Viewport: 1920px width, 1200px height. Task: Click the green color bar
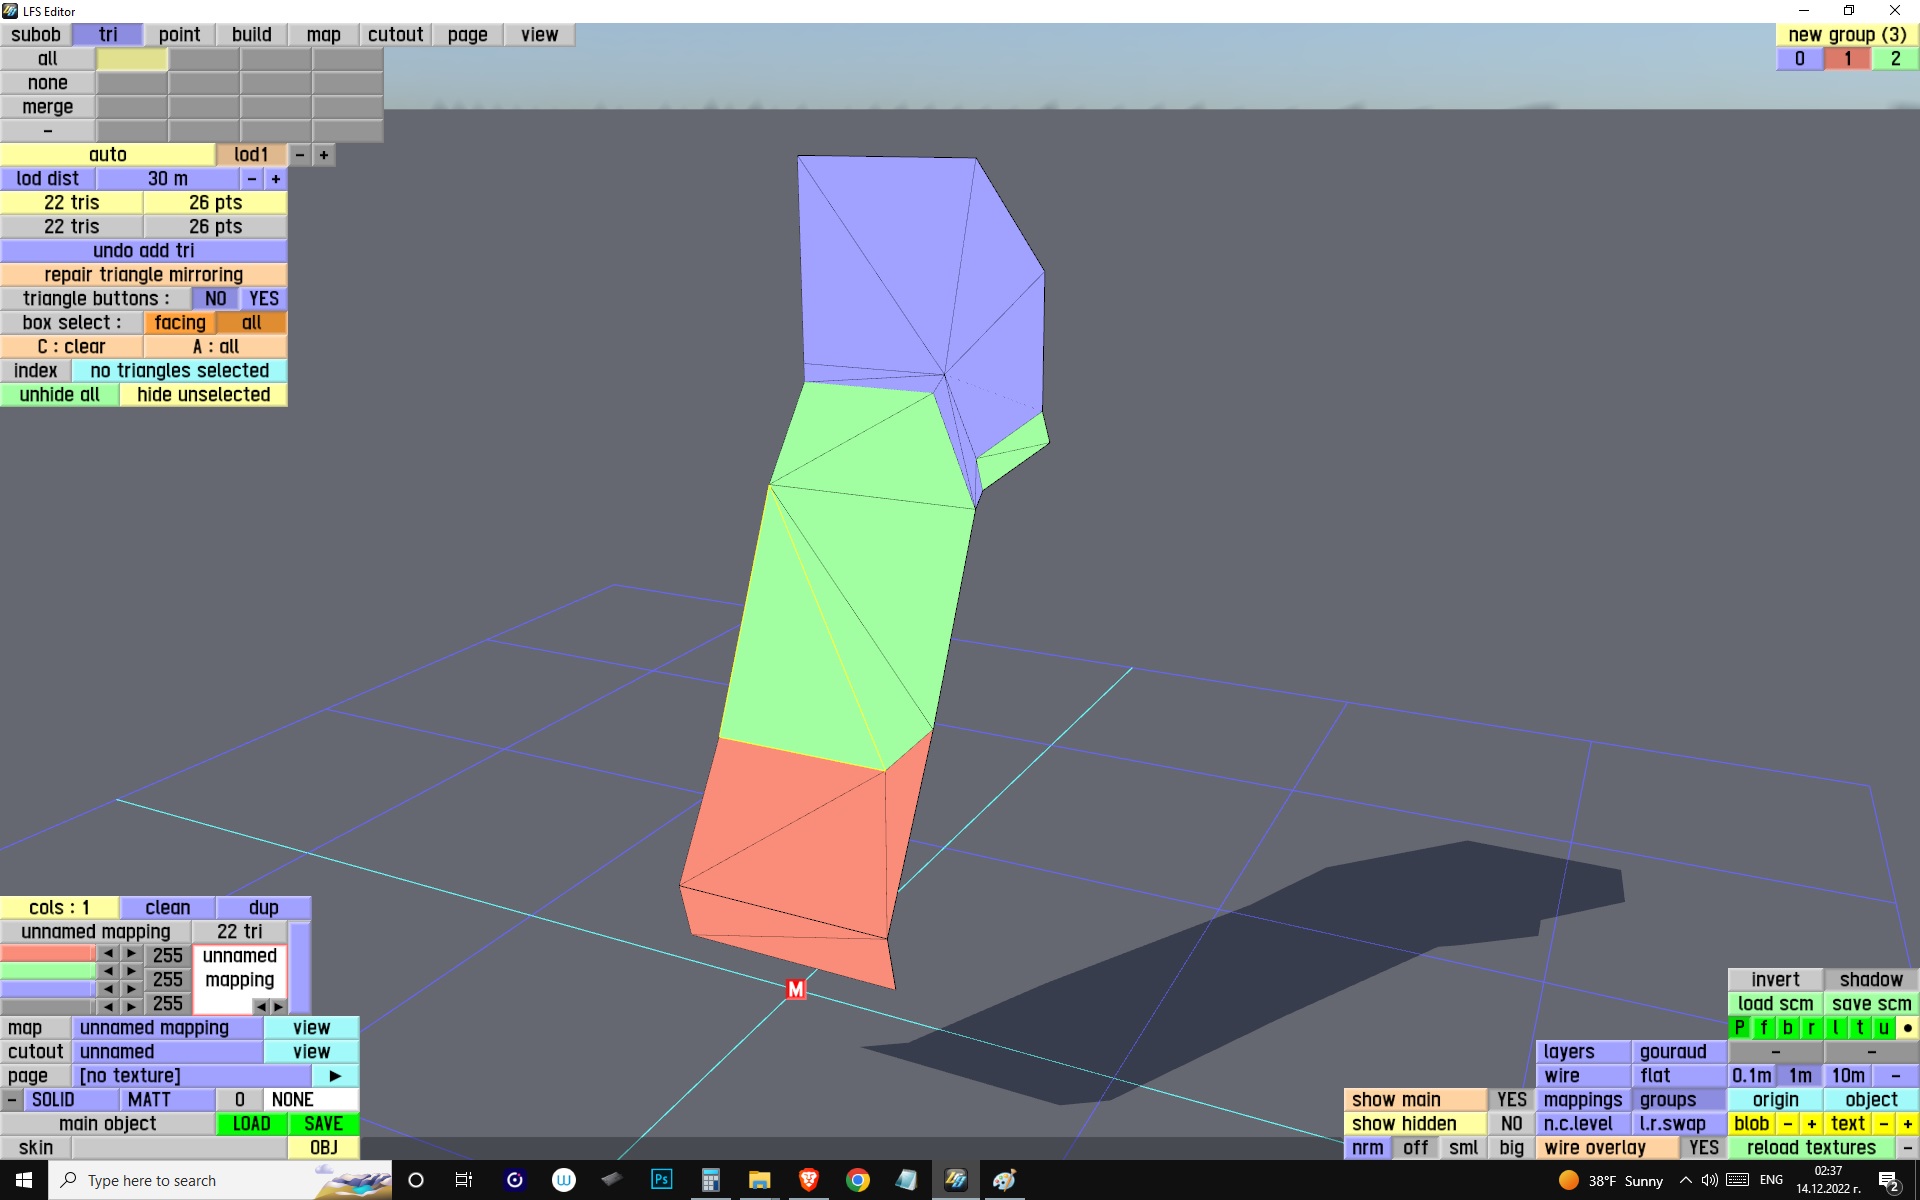pos(47,971)
